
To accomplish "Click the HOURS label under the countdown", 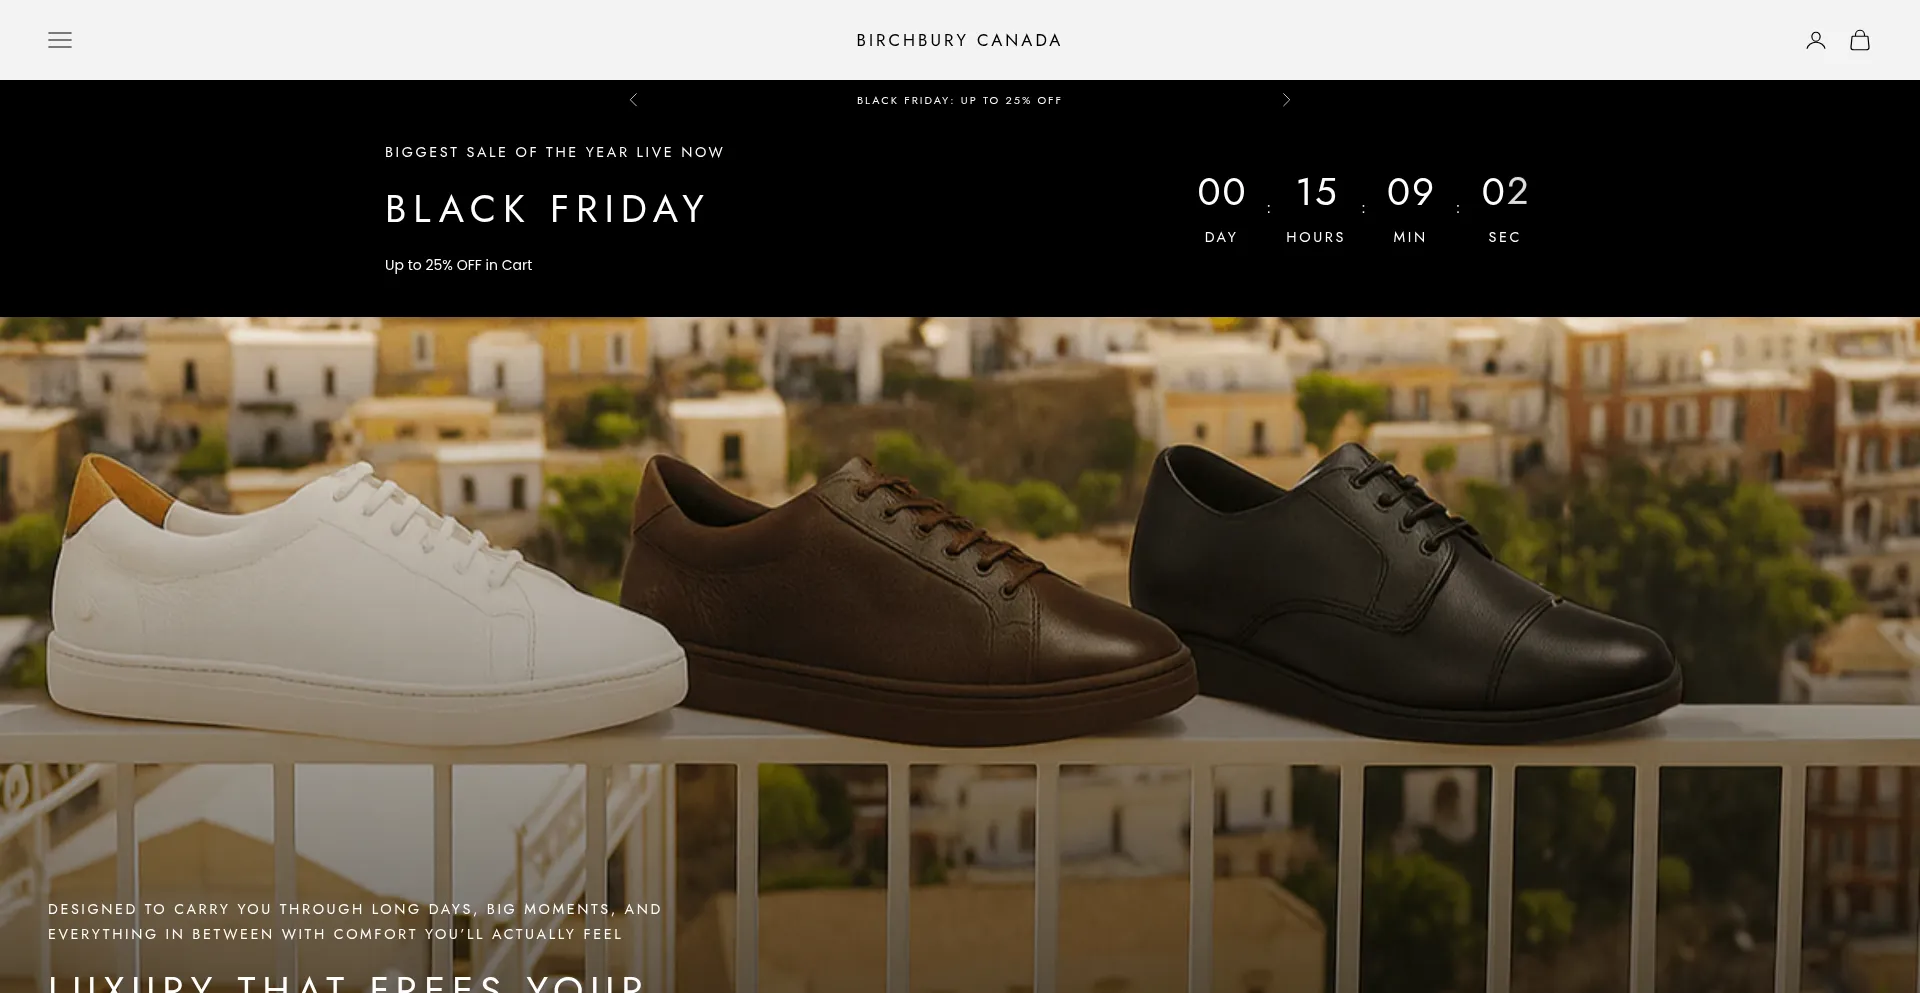I will click(1315, 237).
